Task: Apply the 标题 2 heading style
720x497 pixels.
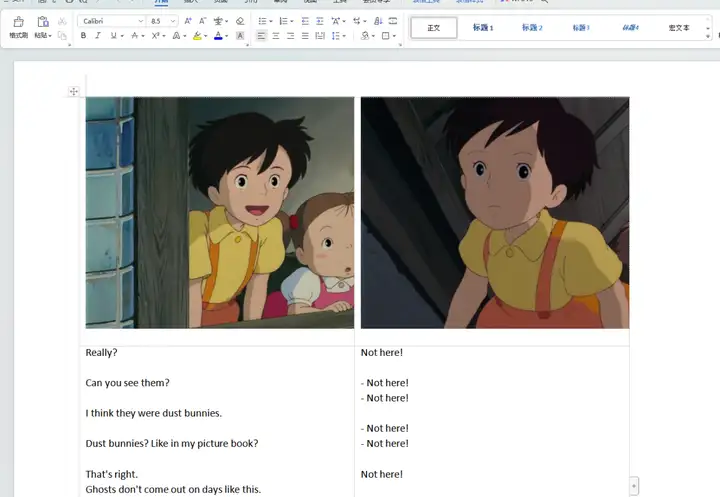Action: click(532, 28)
